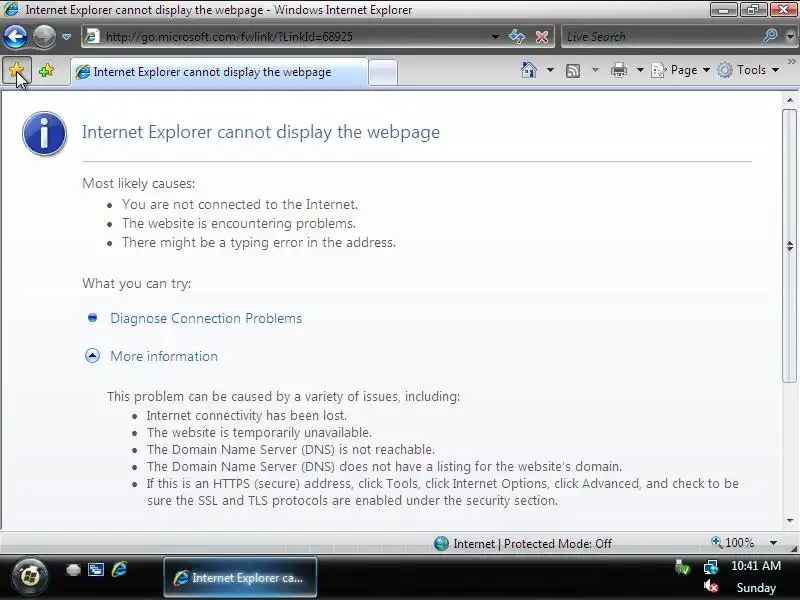
Task: Click the window title bar IE icon
Action: tap(11, 9)
